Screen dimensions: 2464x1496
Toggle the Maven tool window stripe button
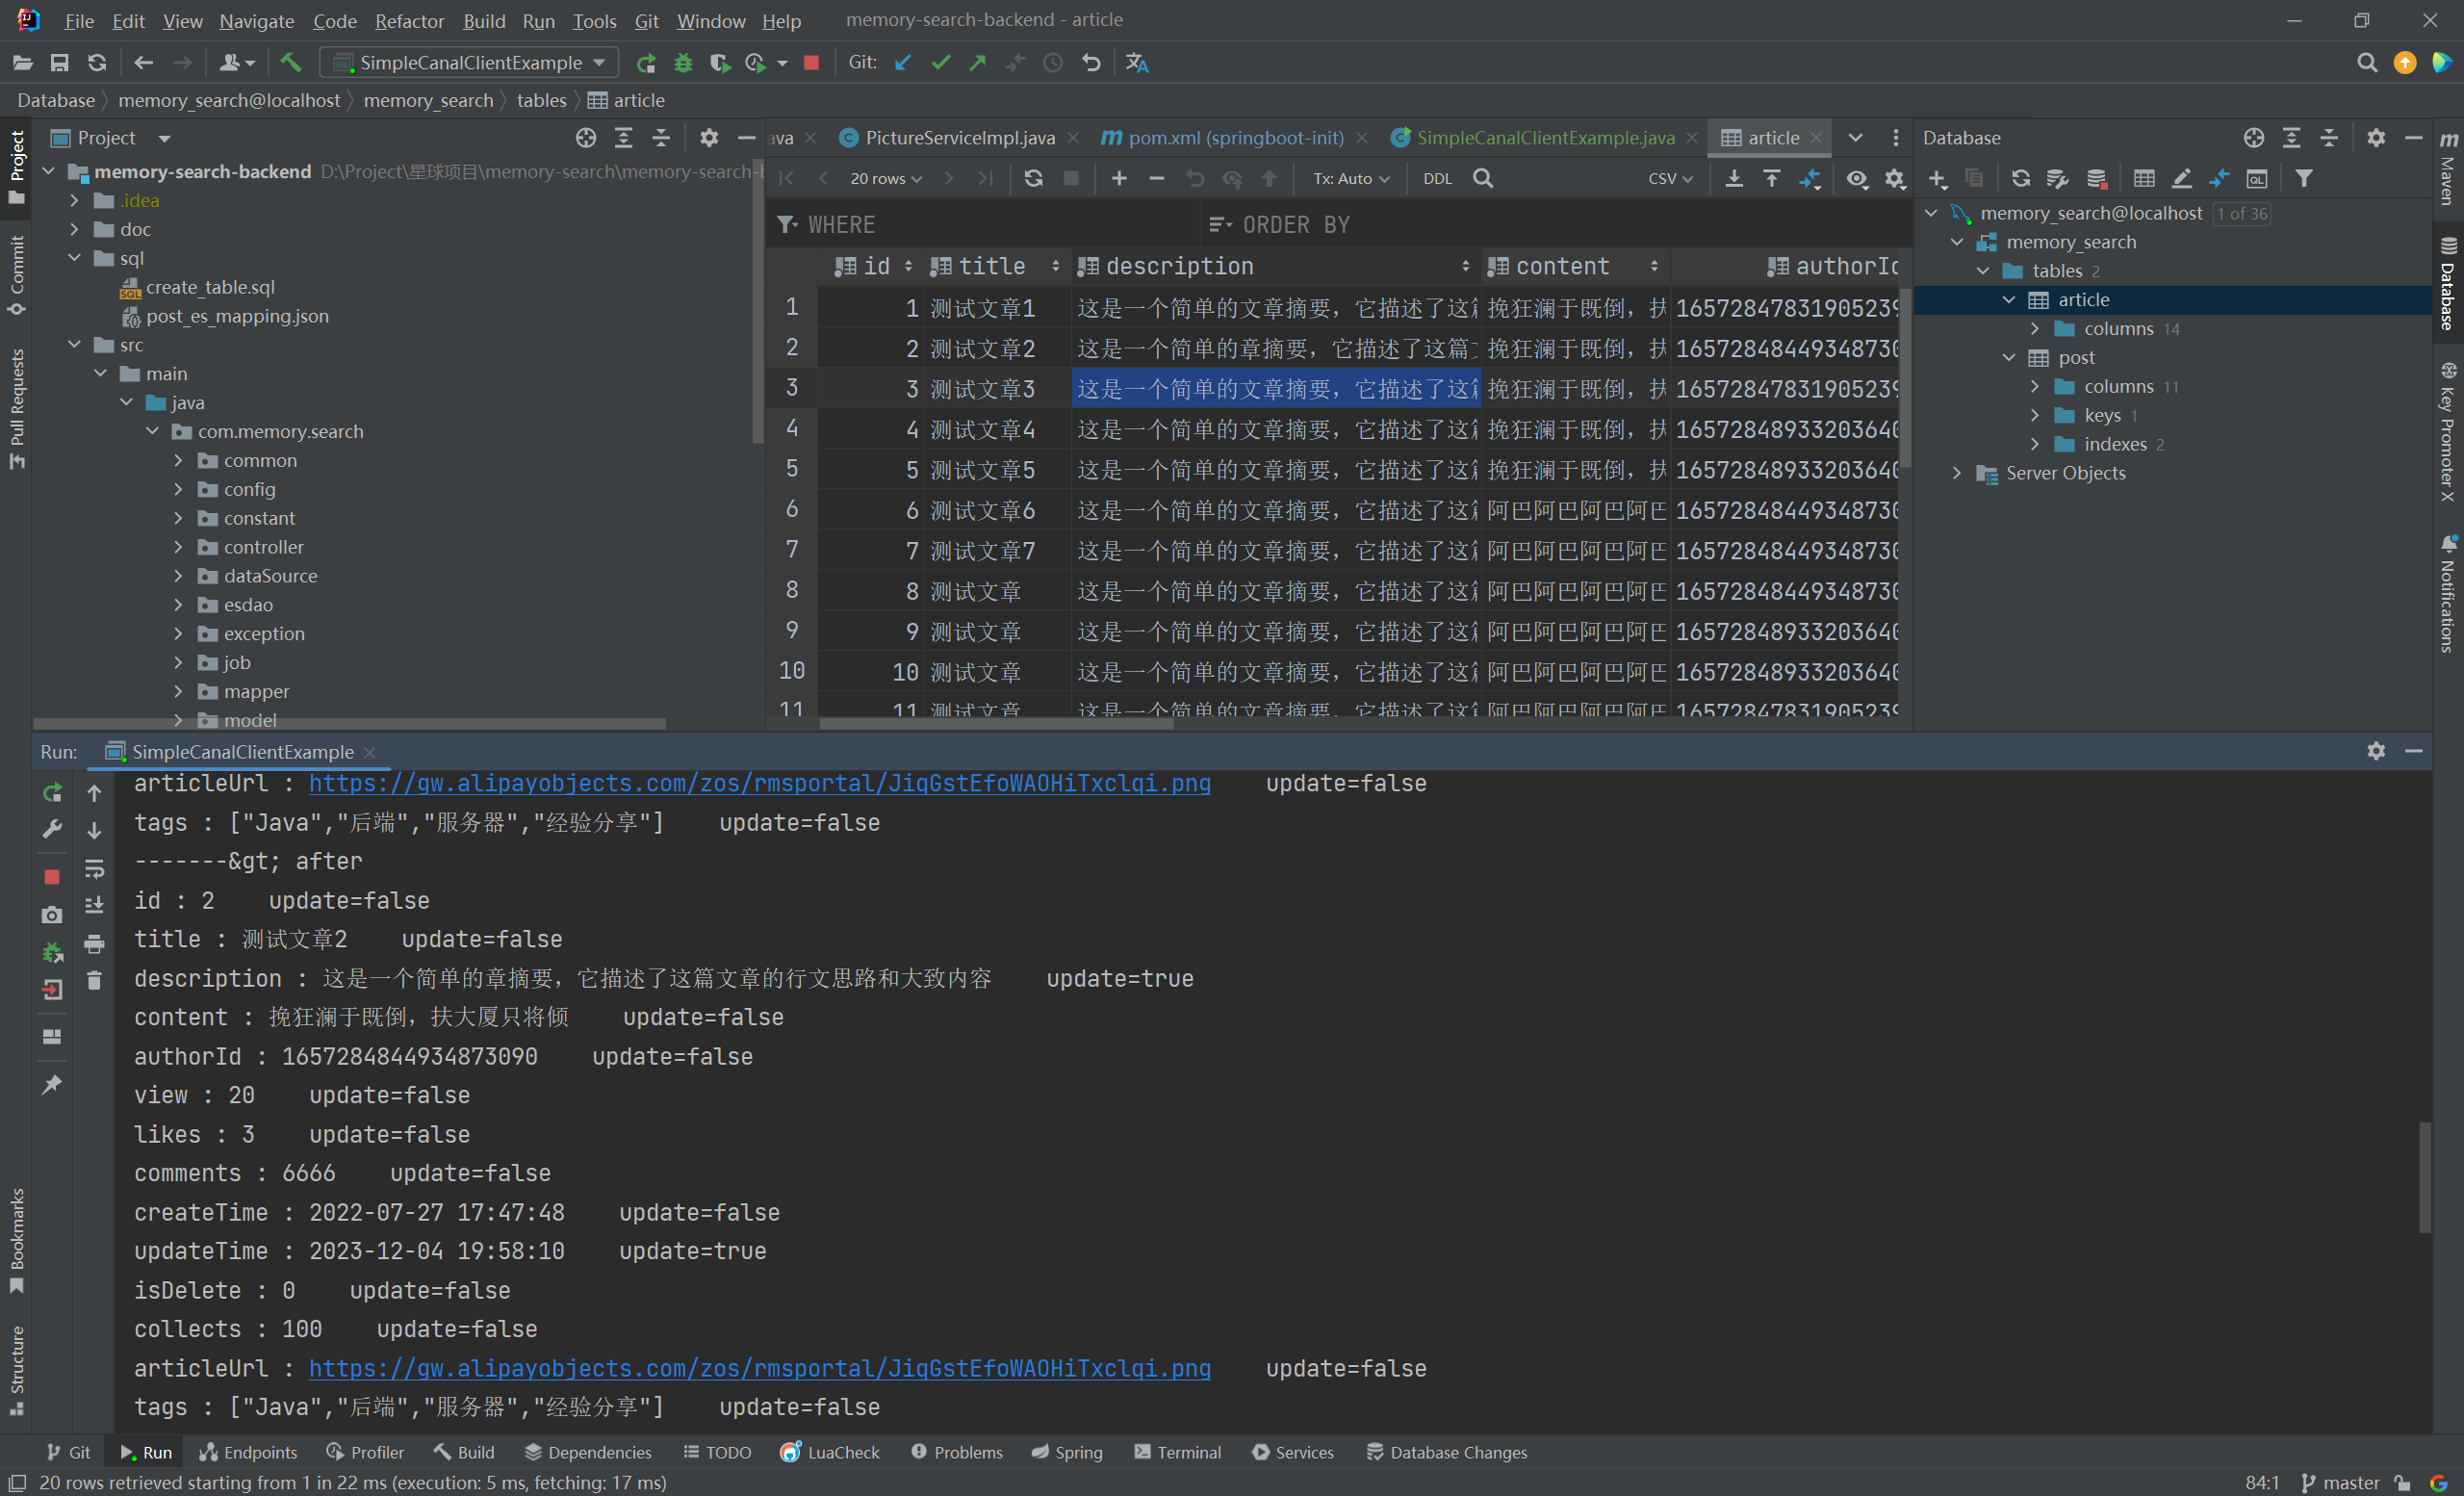[2448, 167]
